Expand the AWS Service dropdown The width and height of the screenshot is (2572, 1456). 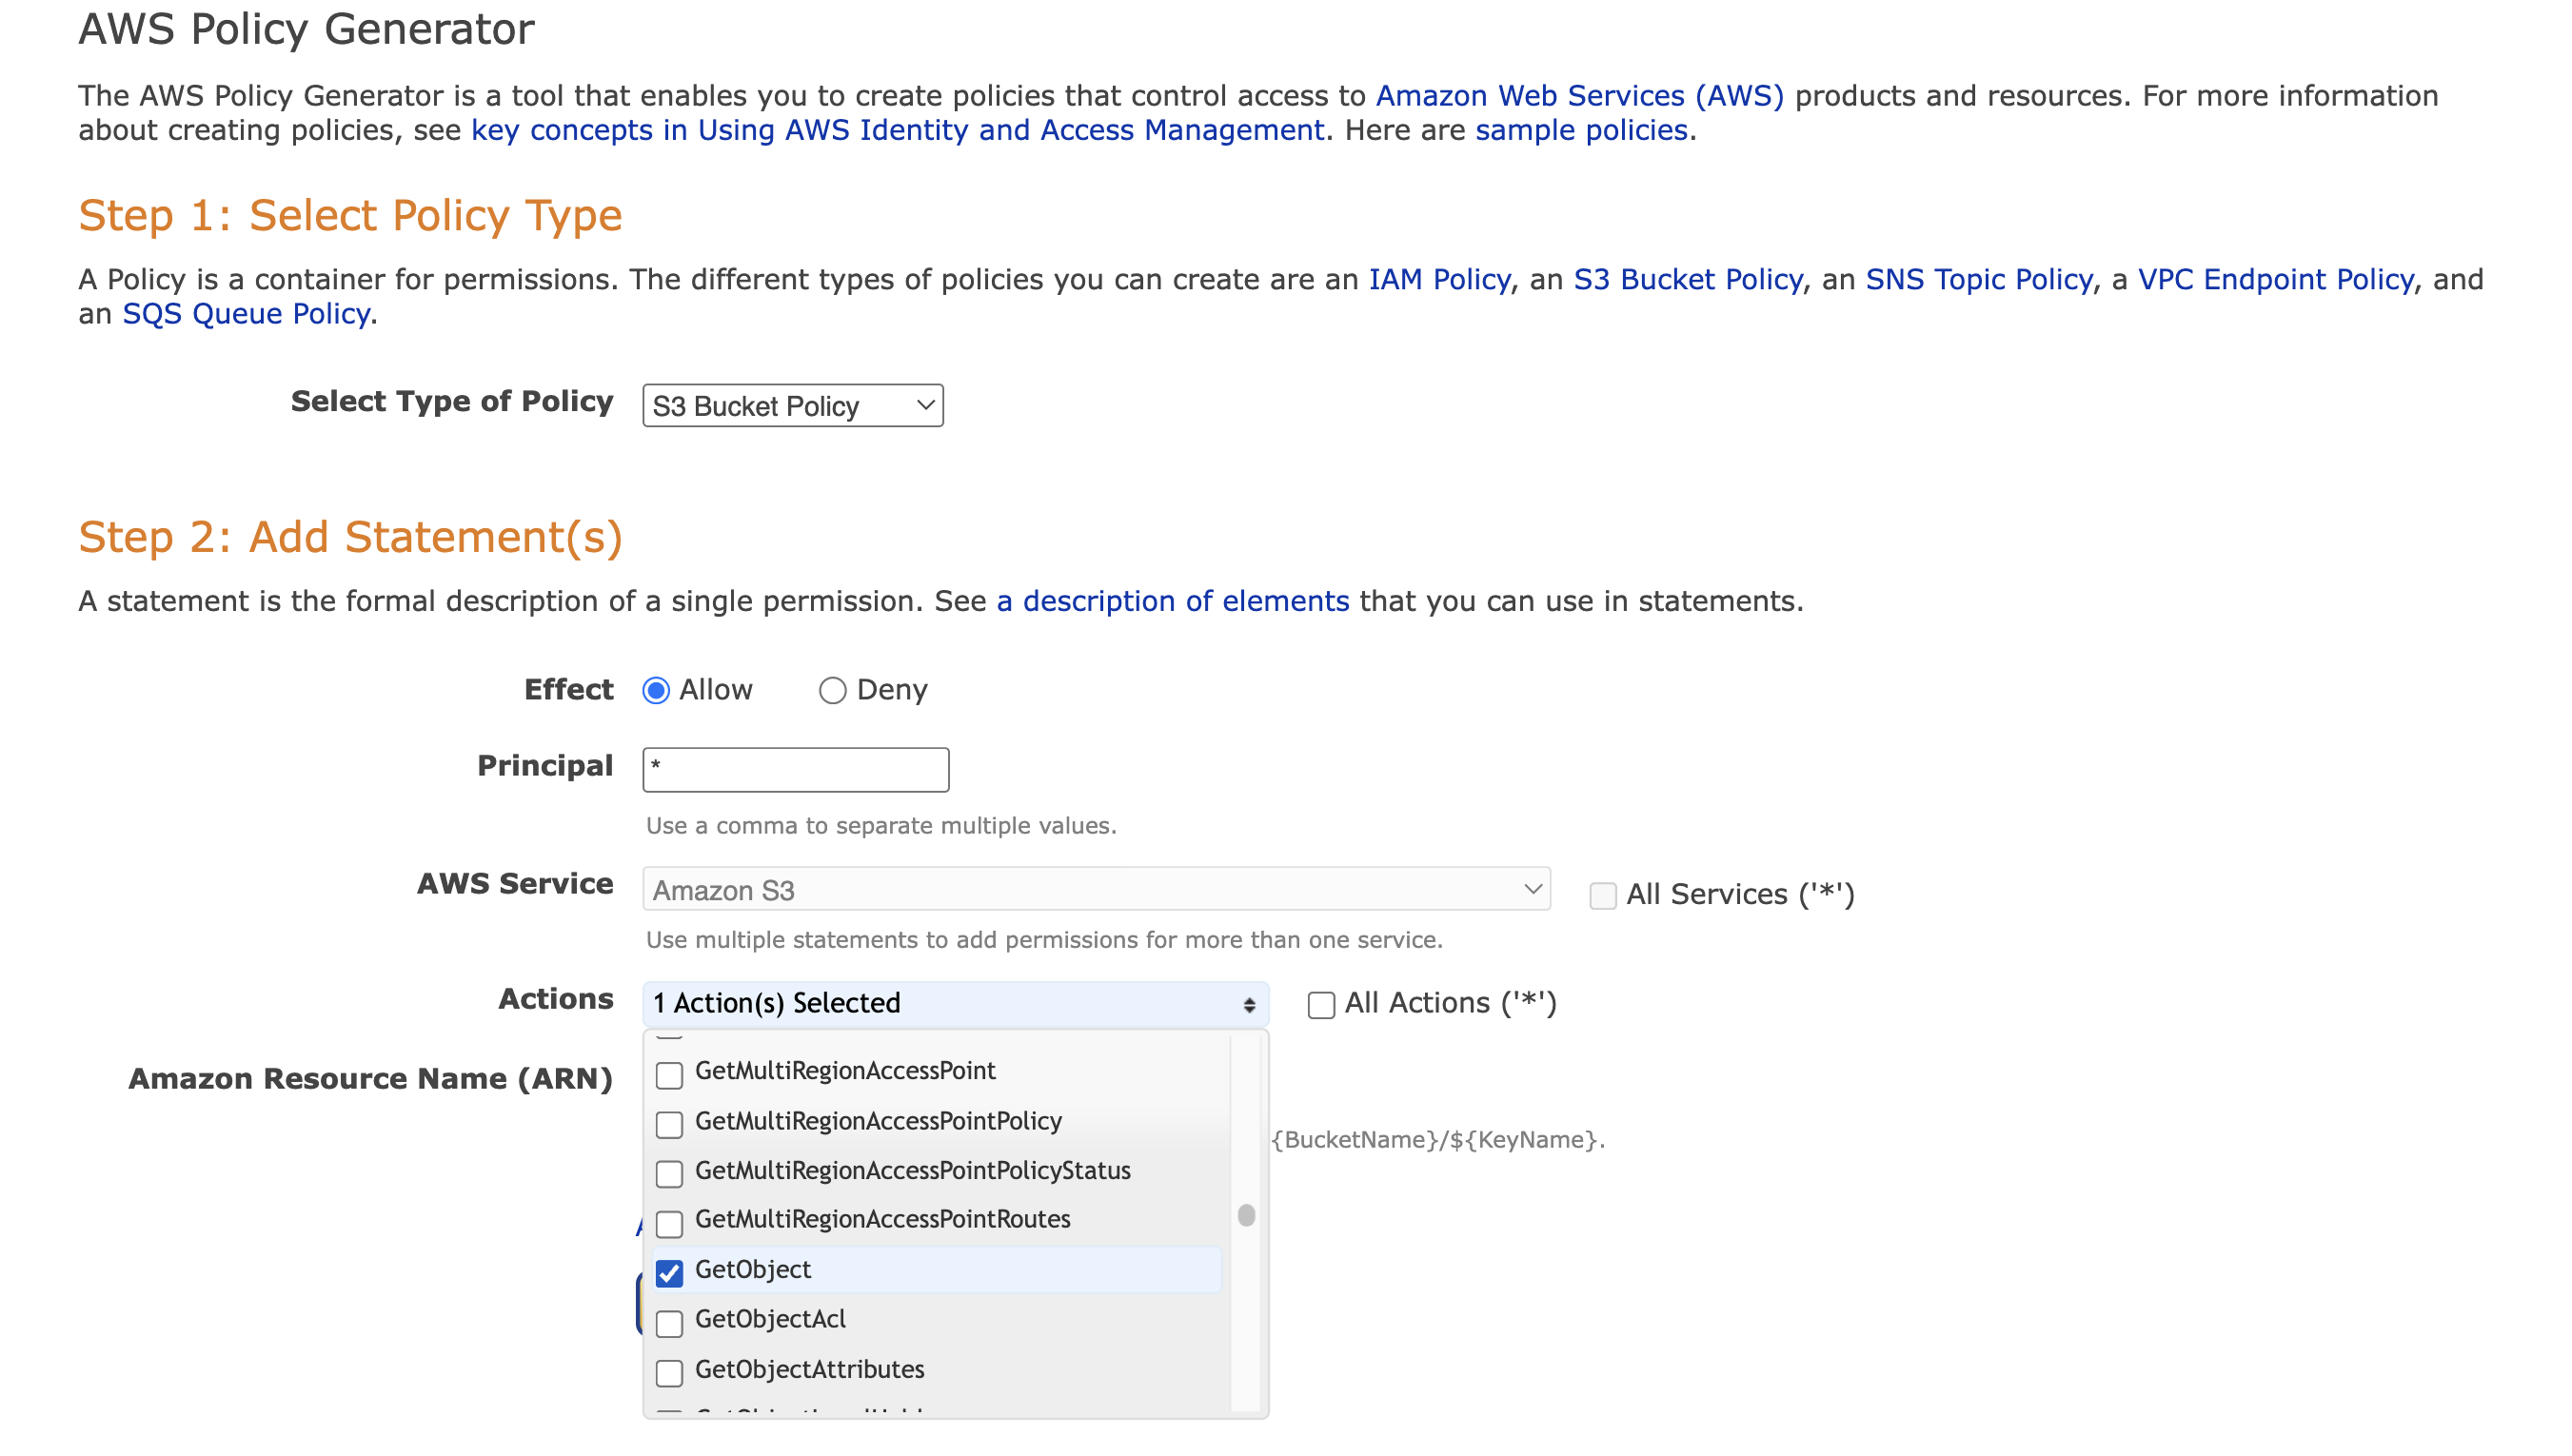point(1096,889)
